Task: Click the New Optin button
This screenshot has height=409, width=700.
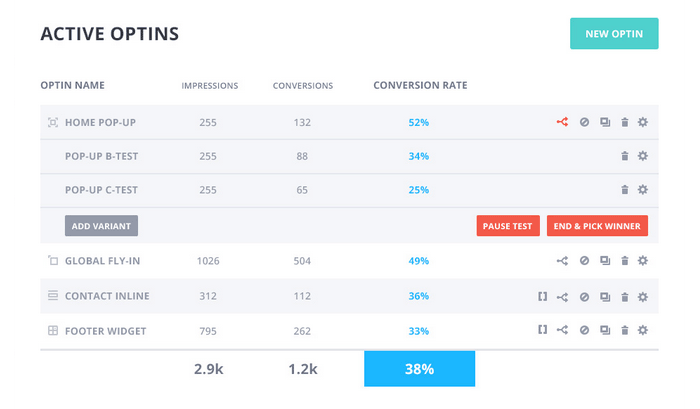Action: (x=613, y=33)
